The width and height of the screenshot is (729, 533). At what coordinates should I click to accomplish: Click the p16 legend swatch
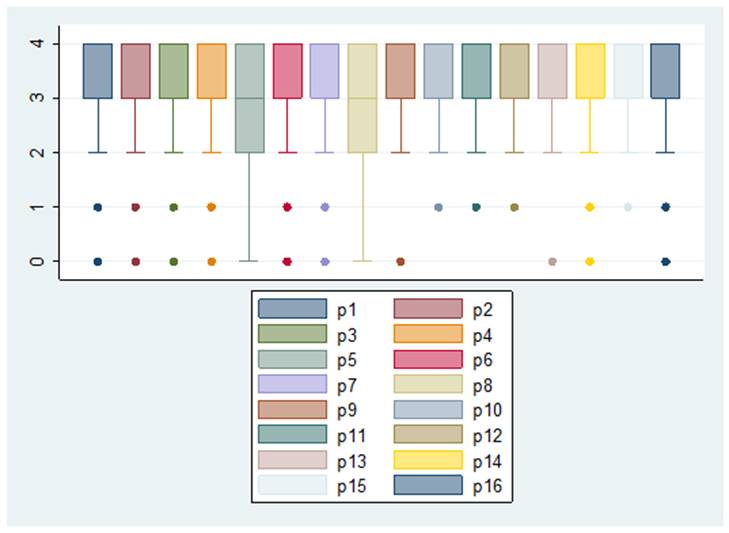[428, 486]
